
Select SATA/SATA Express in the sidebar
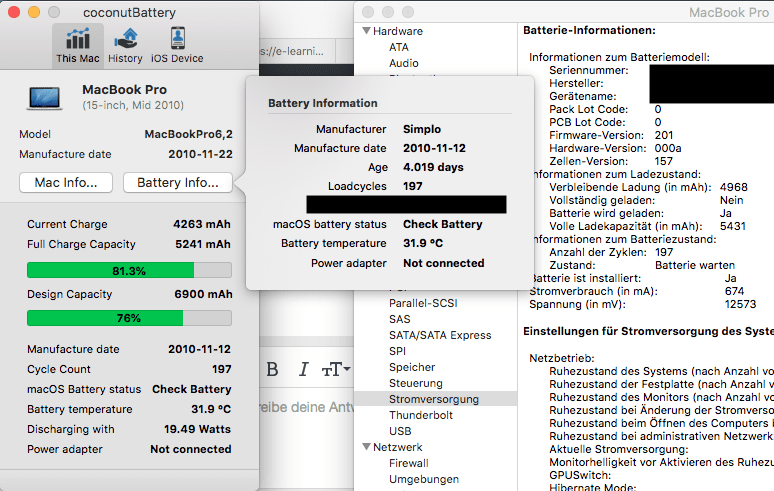coord(440,335)
